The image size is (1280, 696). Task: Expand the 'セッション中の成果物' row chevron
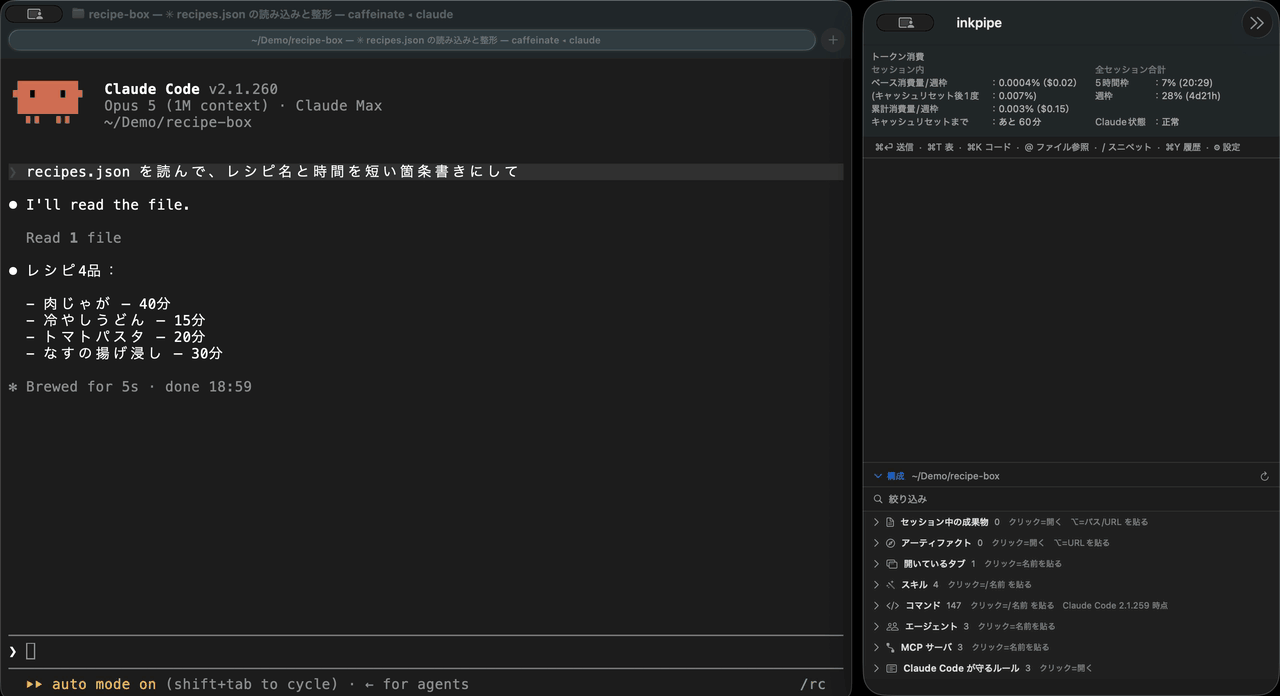coord(877,522)
